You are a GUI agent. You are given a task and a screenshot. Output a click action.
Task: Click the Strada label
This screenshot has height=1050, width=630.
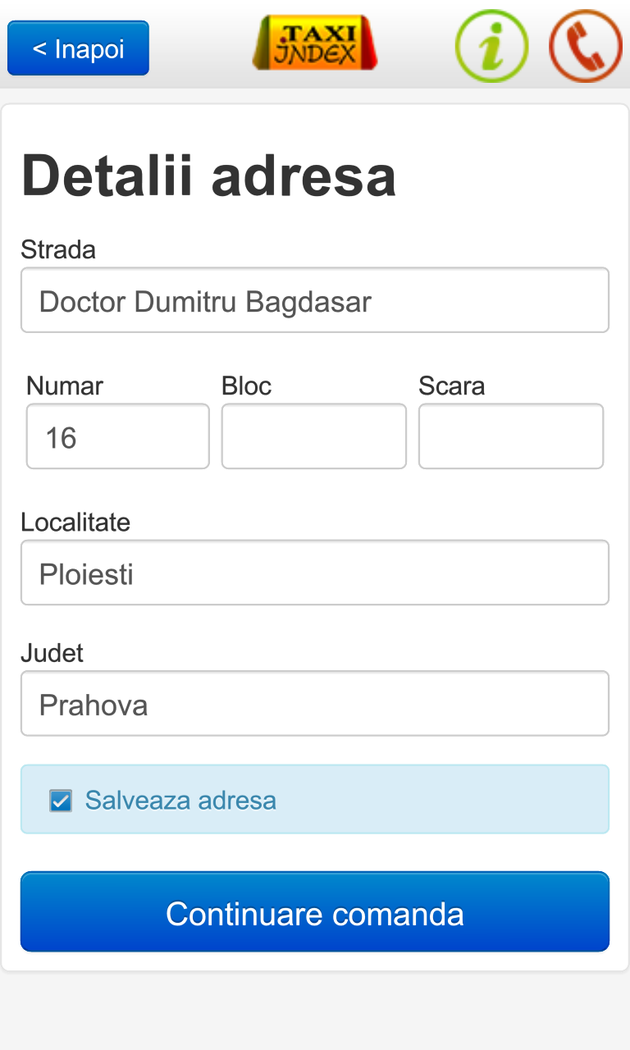(x=58, y=250)
